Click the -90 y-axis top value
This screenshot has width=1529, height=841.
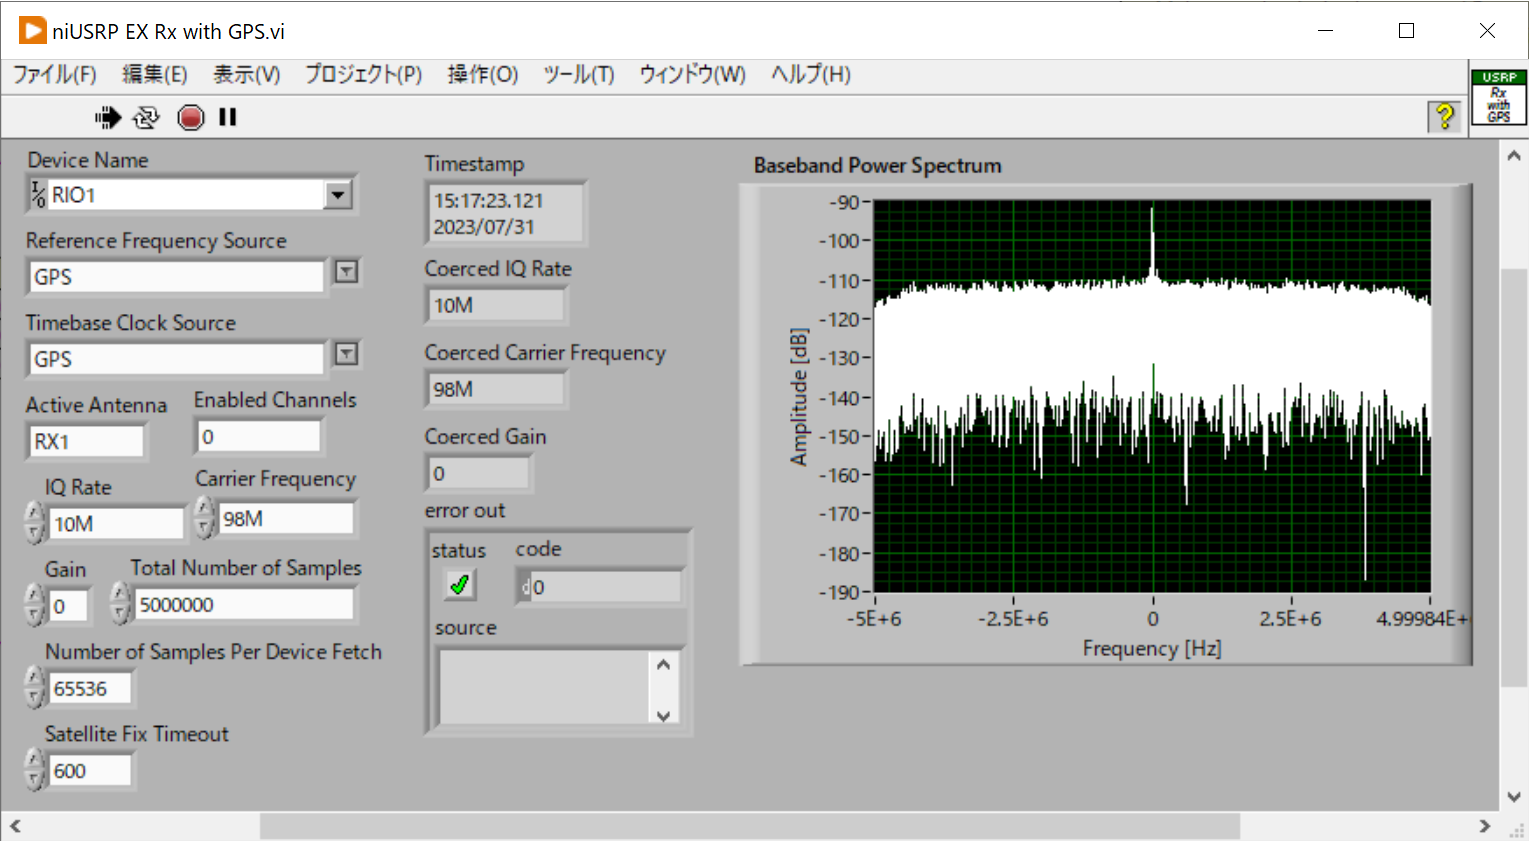tap(845, 203)
